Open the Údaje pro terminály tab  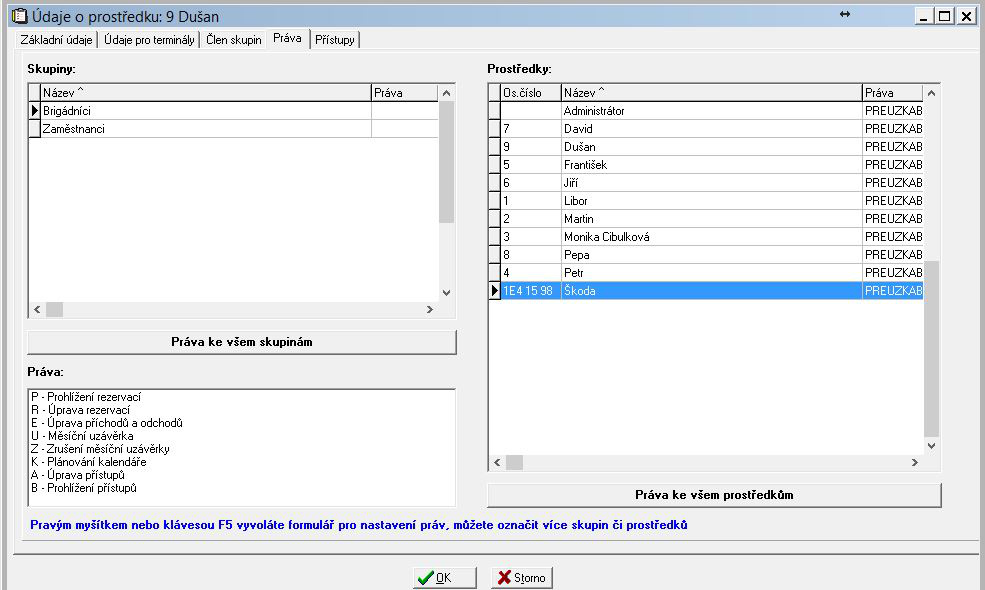click(149, 40)
